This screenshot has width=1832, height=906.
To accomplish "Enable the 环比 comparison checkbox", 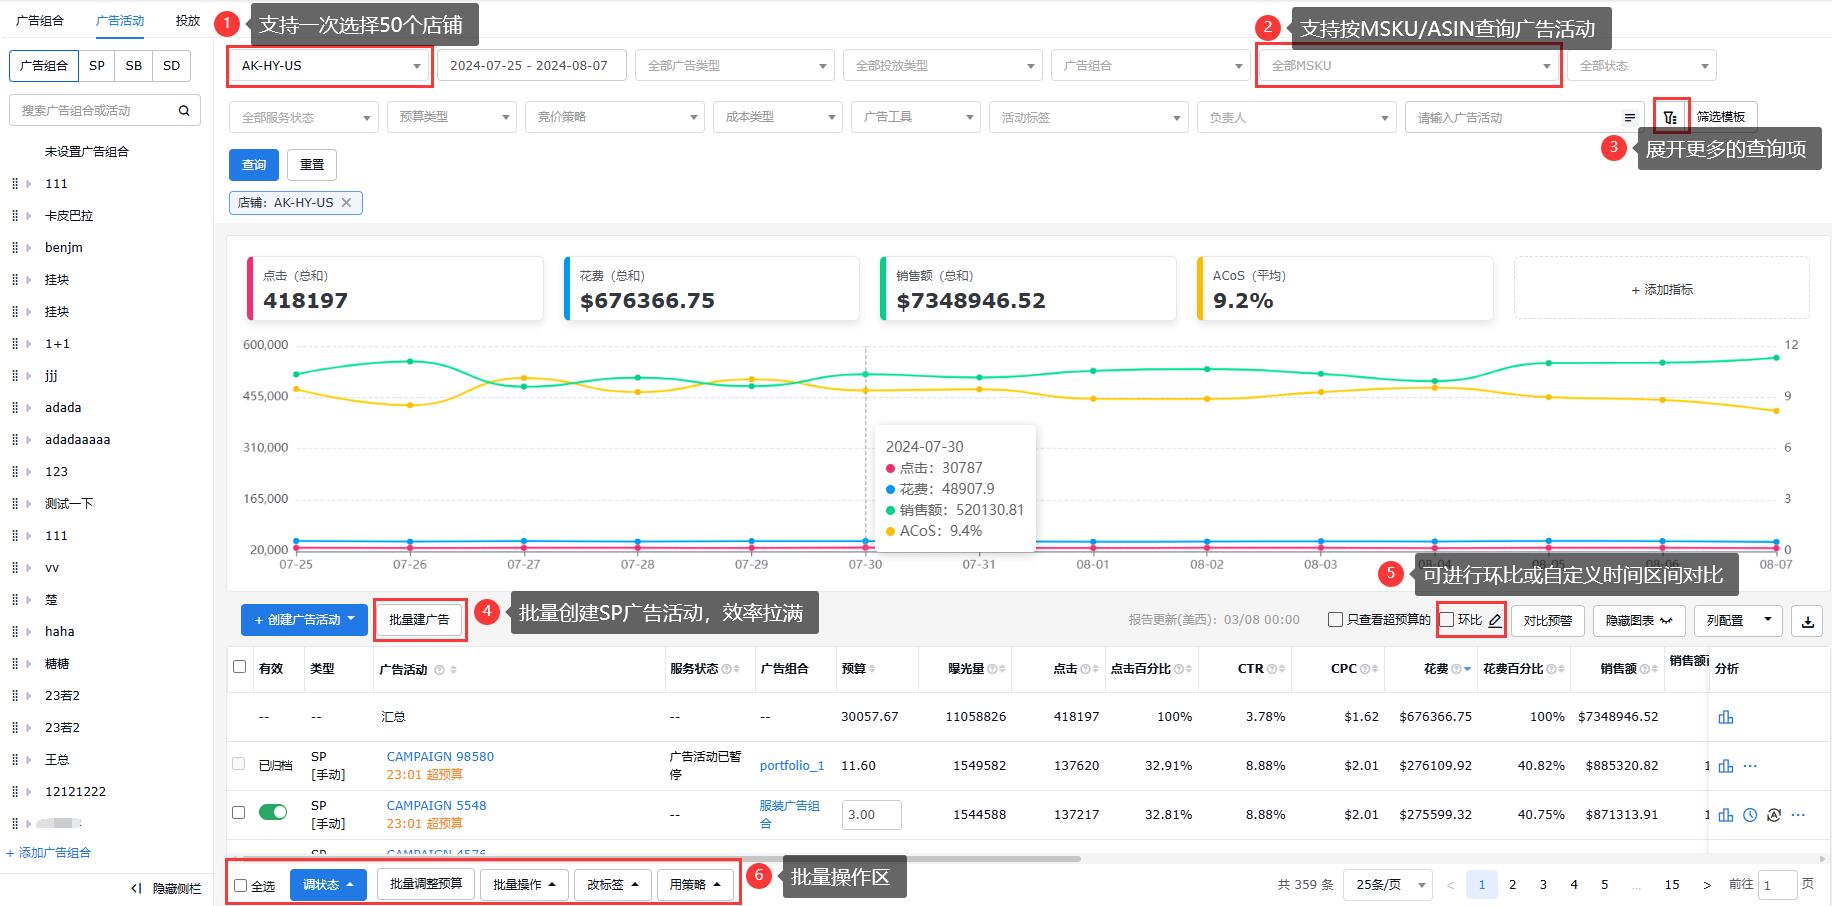I will pos(1447,620).
